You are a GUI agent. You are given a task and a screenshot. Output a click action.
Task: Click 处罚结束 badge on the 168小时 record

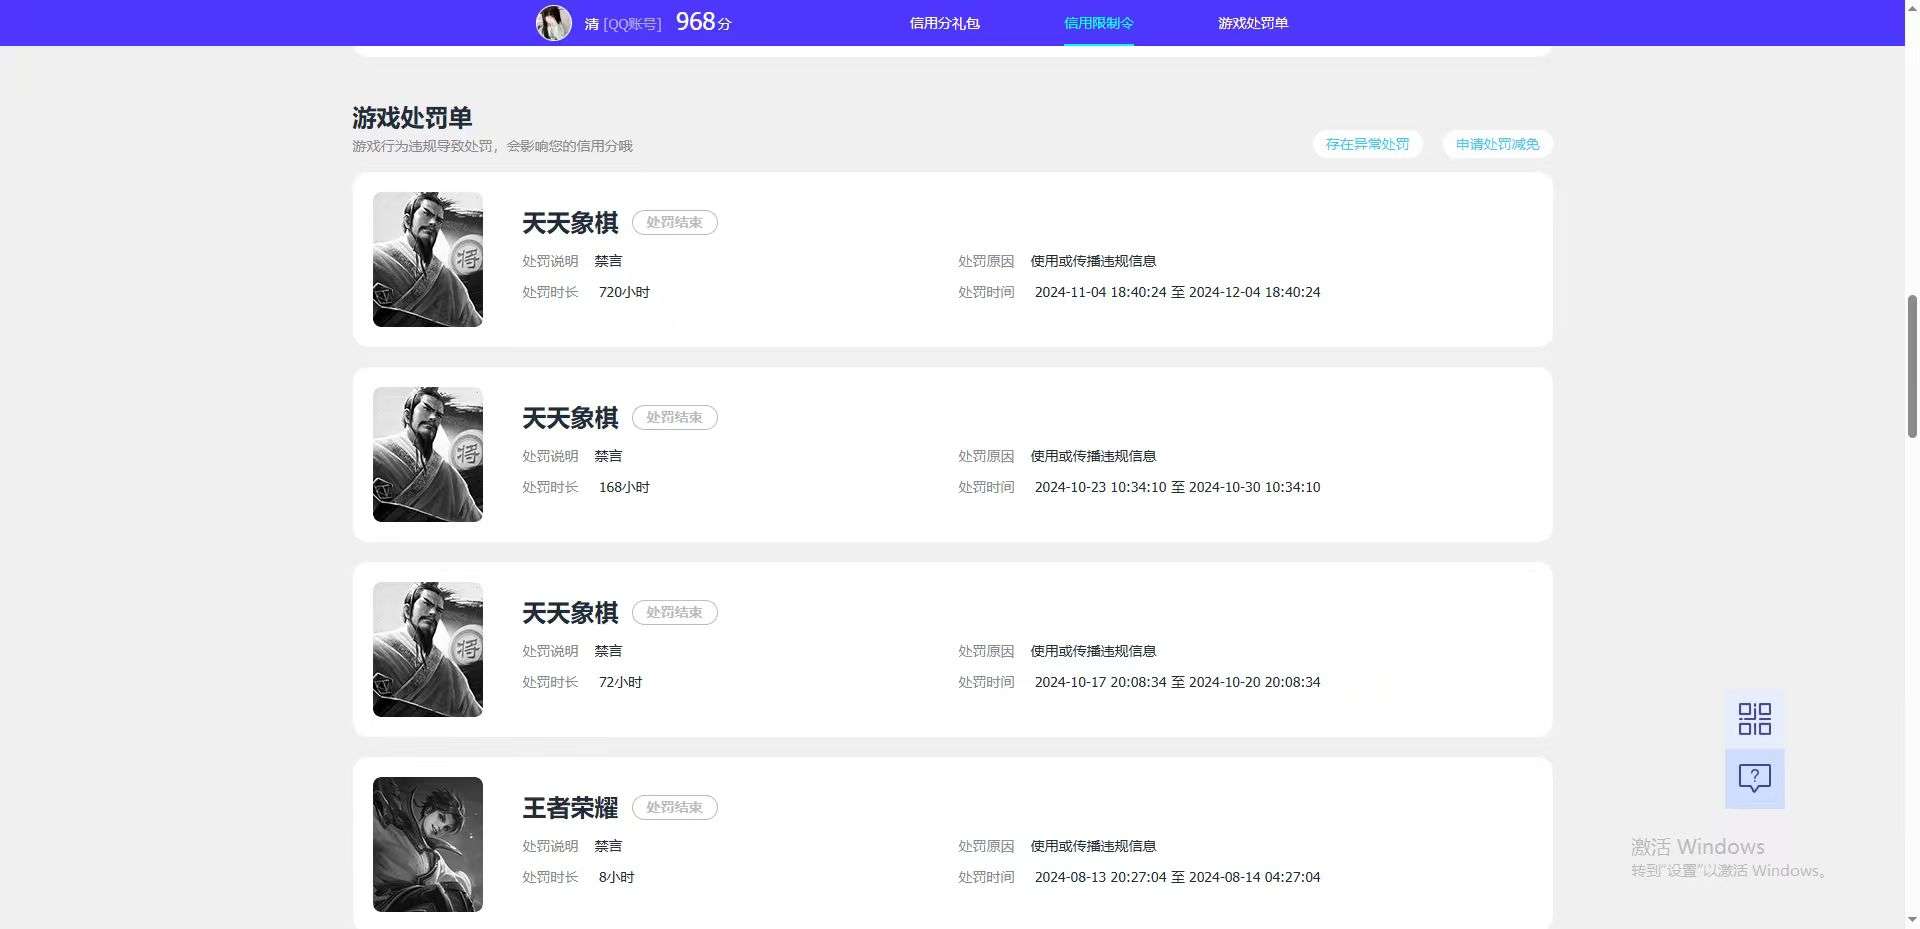[674, 417]
